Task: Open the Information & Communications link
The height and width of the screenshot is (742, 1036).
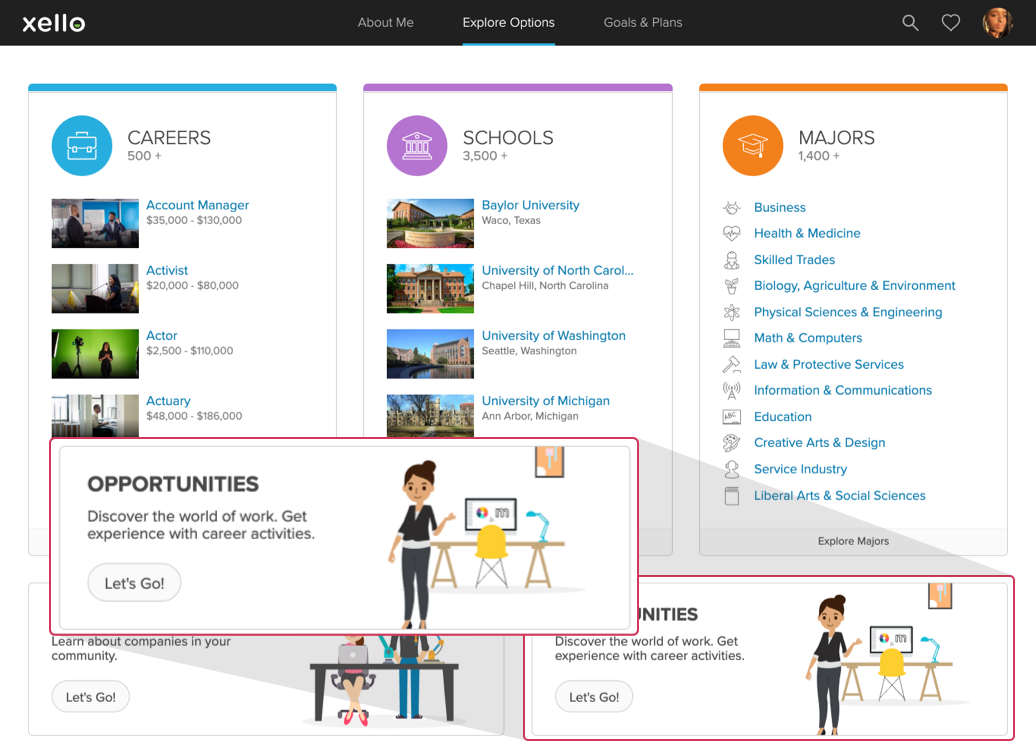Action: pos(843,390)
